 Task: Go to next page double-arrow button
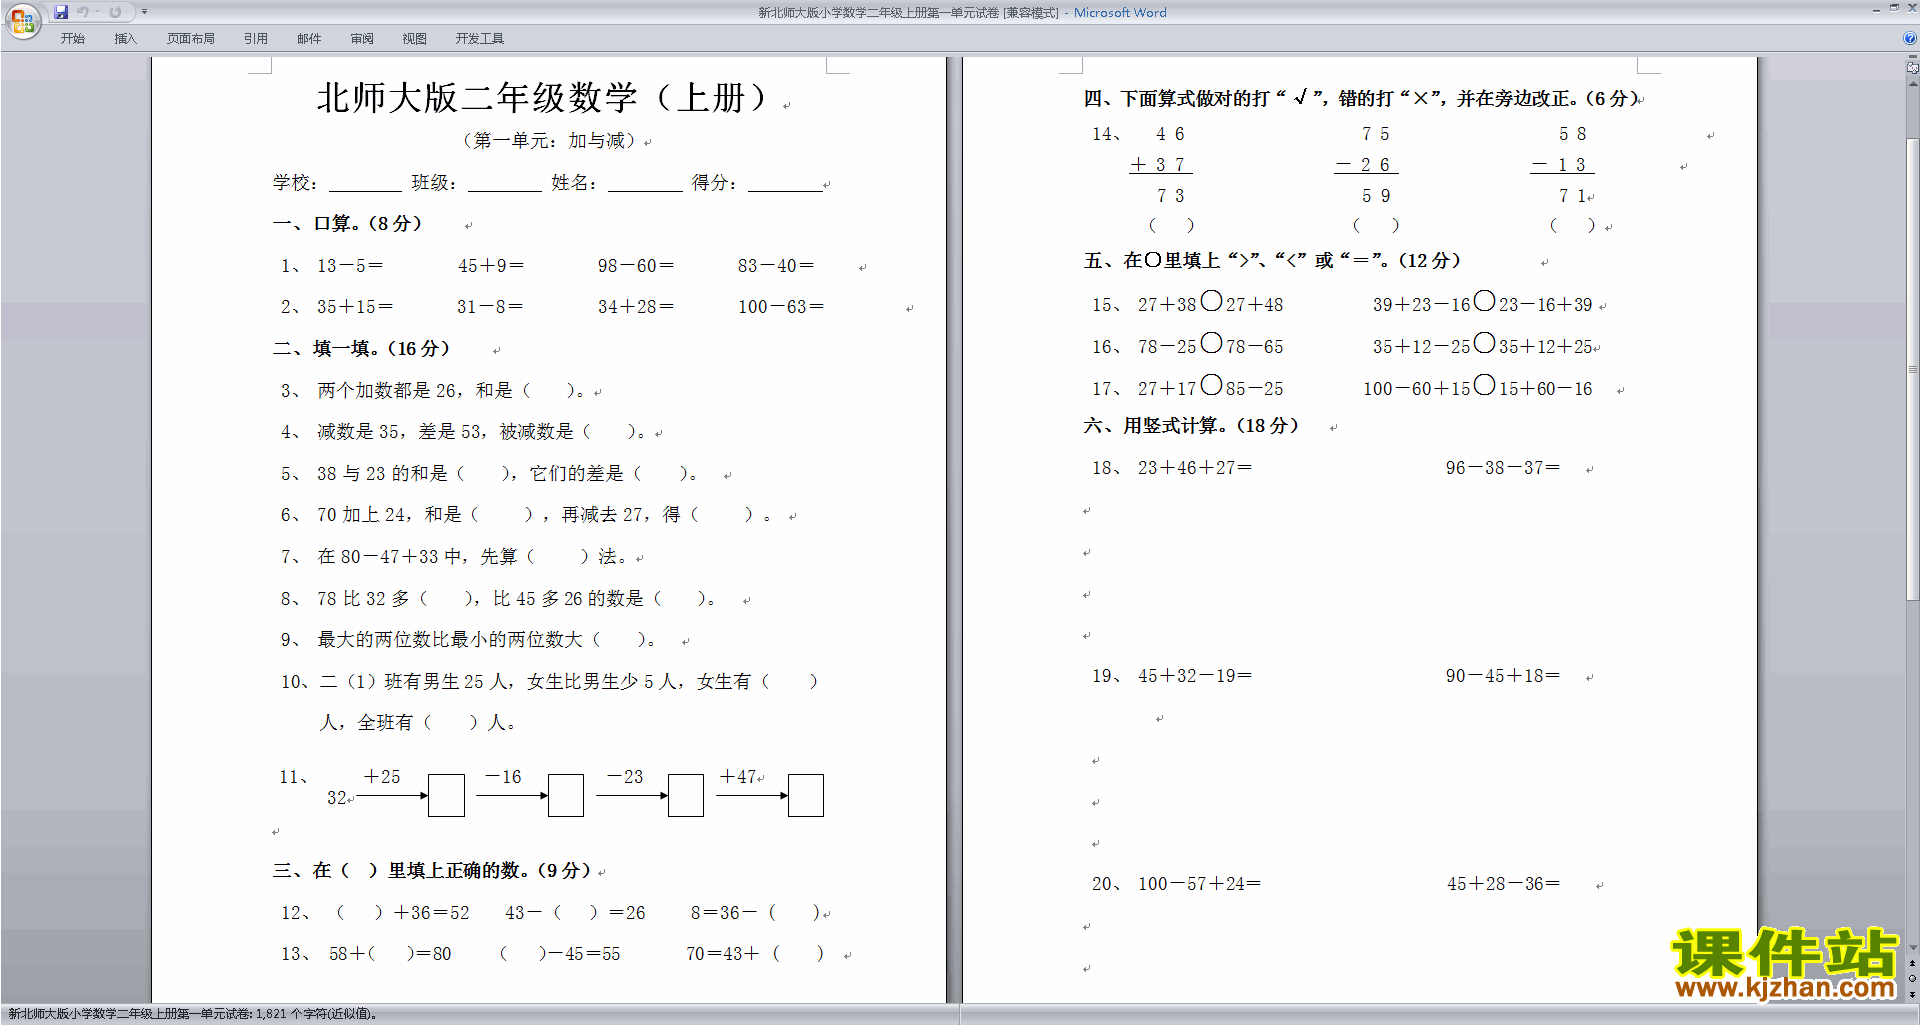pos(1913,994)
